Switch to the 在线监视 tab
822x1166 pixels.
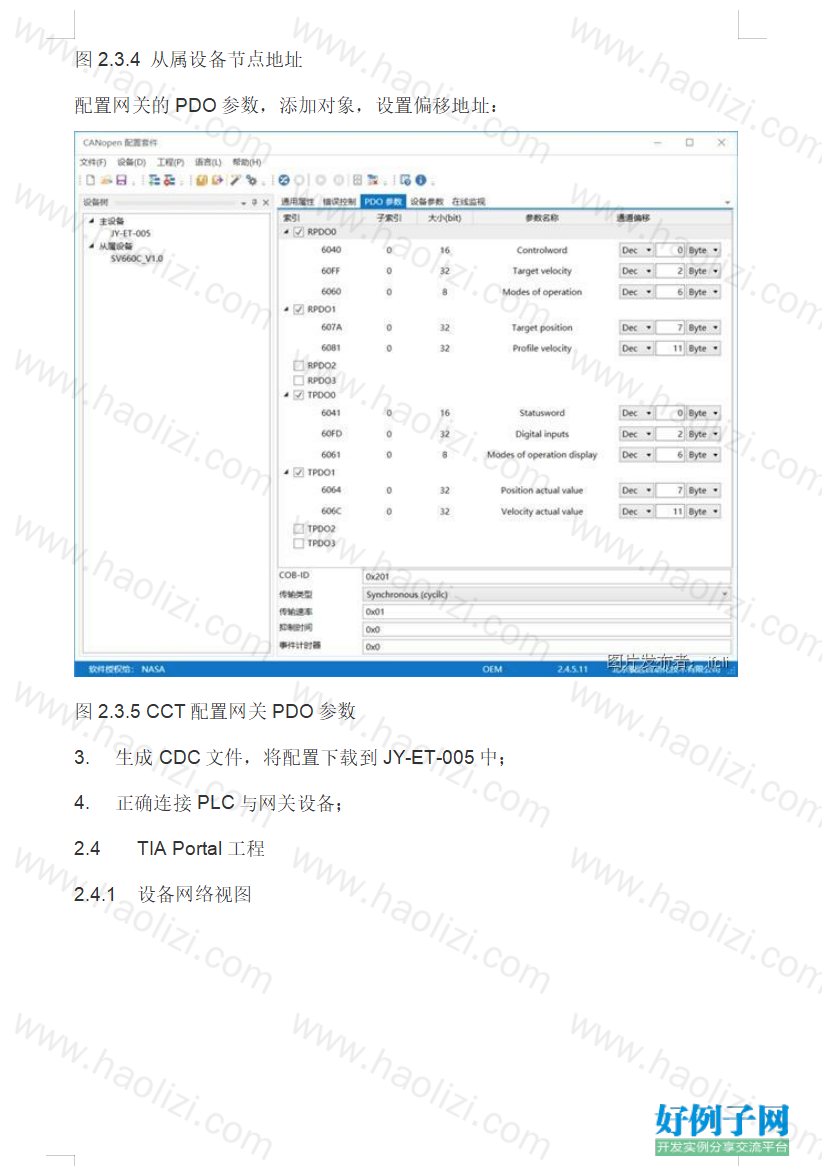(x=469, y=202)
